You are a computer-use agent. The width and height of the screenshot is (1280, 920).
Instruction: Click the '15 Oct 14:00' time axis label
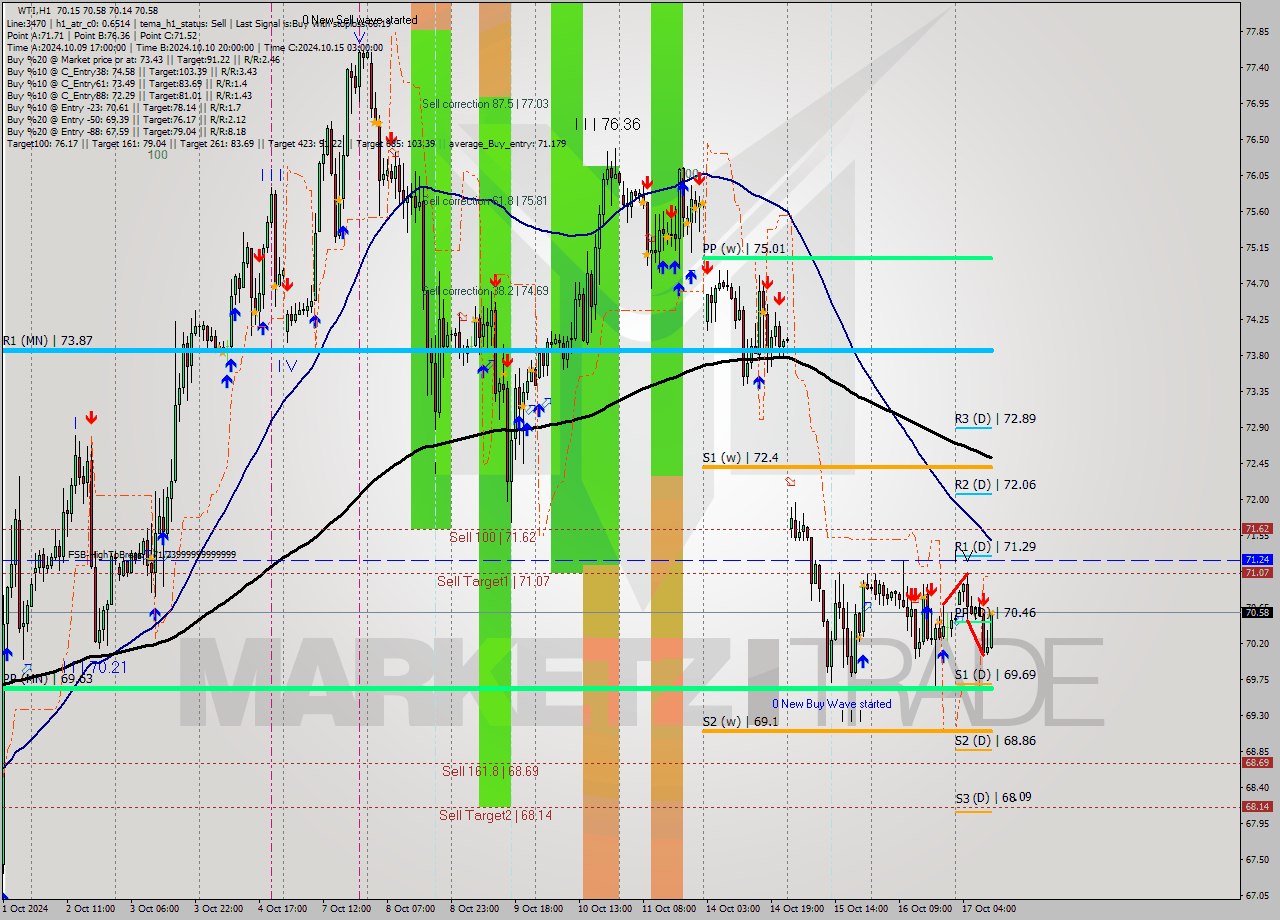861,909
